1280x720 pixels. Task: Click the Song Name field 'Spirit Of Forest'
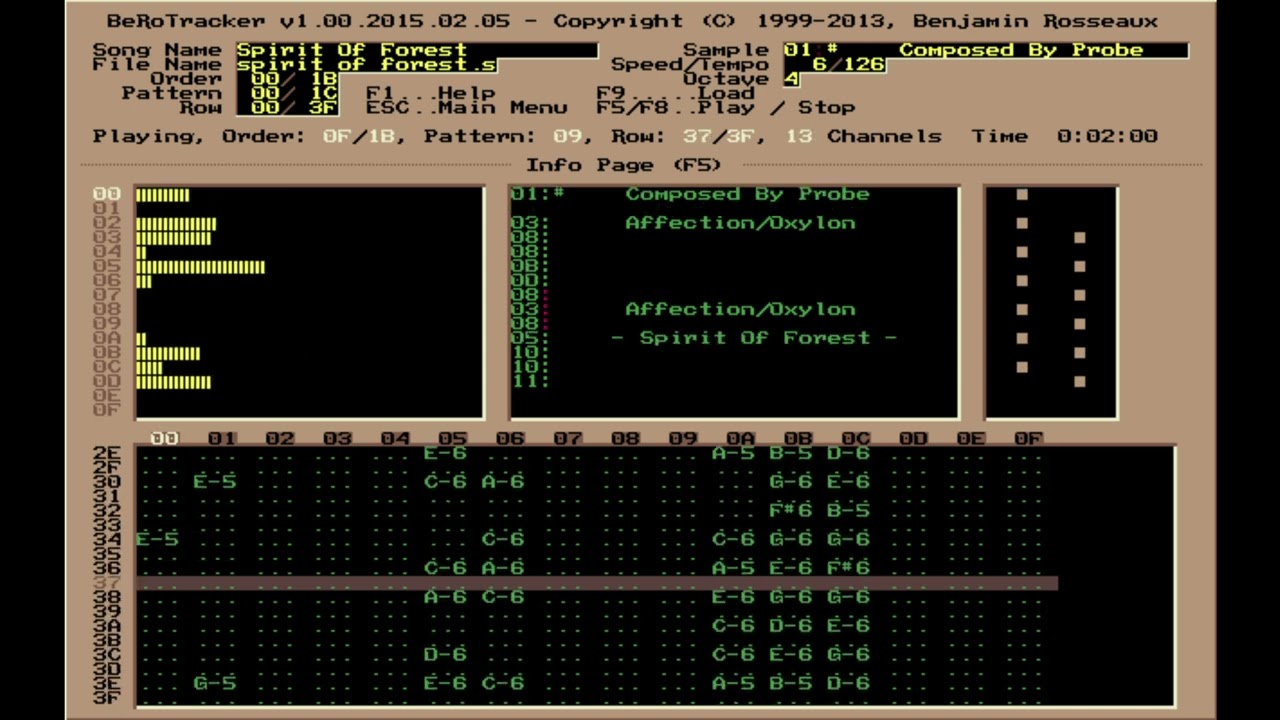[x=417, y=50]
